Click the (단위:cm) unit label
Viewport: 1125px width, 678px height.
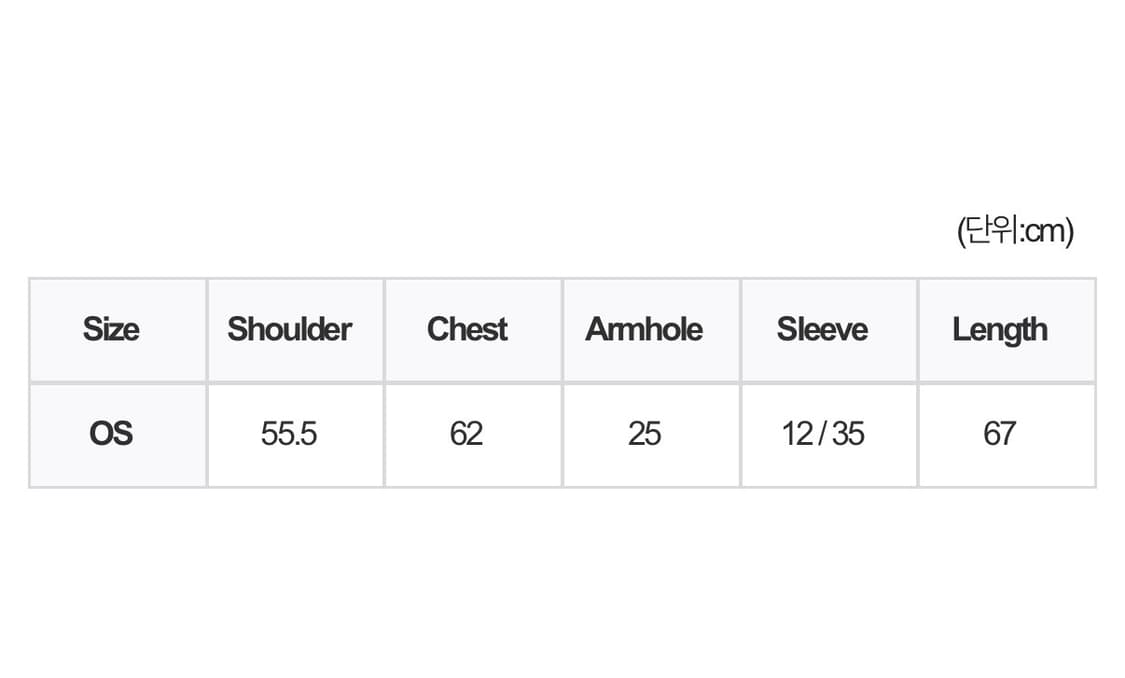click(x=1014, y=232)
